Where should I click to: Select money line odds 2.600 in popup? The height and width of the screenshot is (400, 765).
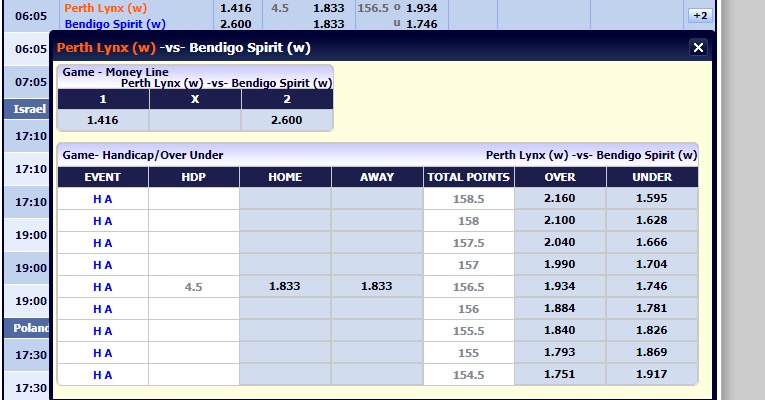coord(287,120)
